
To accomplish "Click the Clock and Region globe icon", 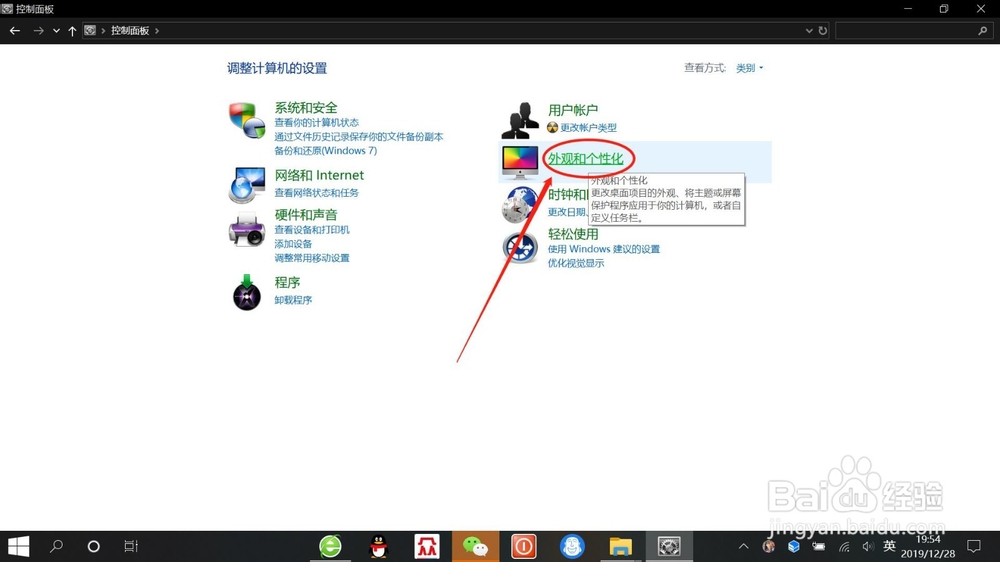I will coord(520,205).
